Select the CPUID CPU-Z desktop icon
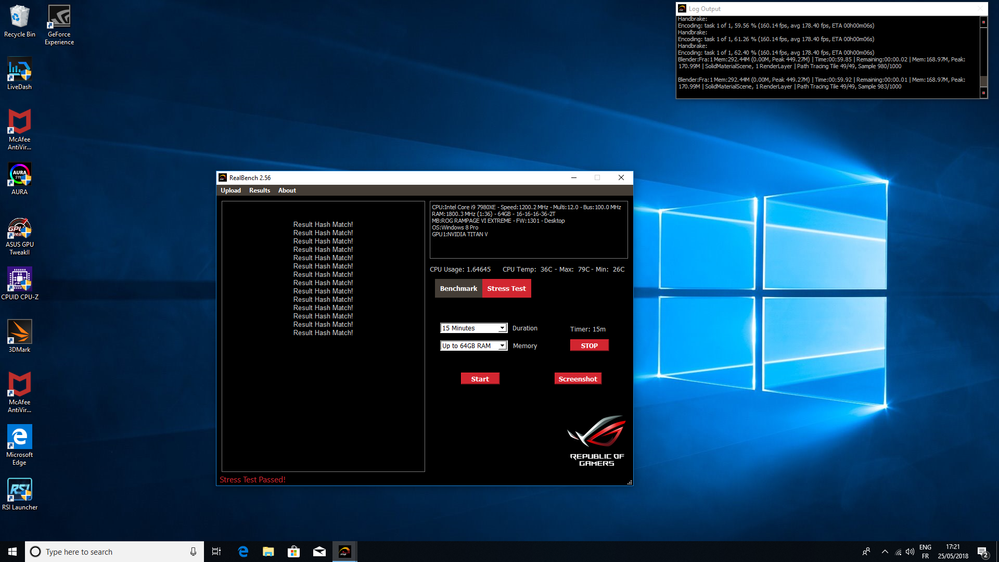Viewport: 999px width, 562px height. [x=19, y=284]
